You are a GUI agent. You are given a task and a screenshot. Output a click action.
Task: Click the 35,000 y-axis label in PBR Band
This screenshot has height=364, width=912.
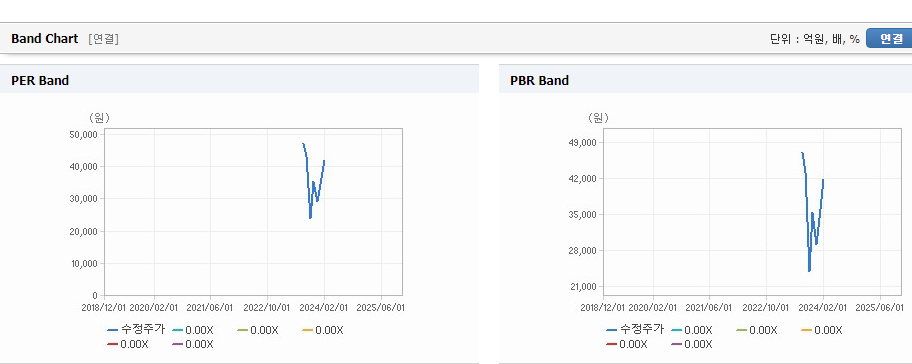pos(582,215)
